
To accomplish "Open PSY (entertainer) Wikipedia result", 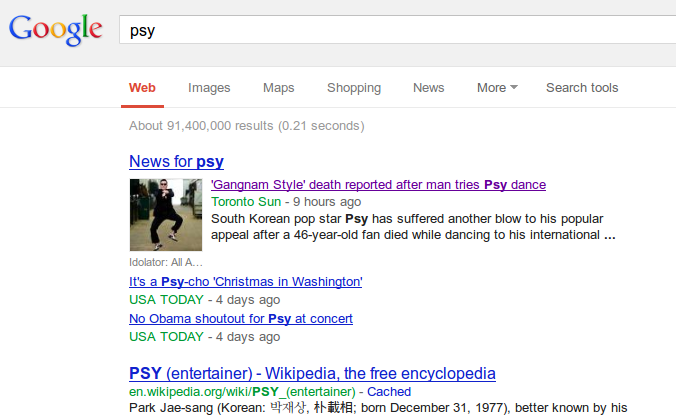I will pos(313,373).
